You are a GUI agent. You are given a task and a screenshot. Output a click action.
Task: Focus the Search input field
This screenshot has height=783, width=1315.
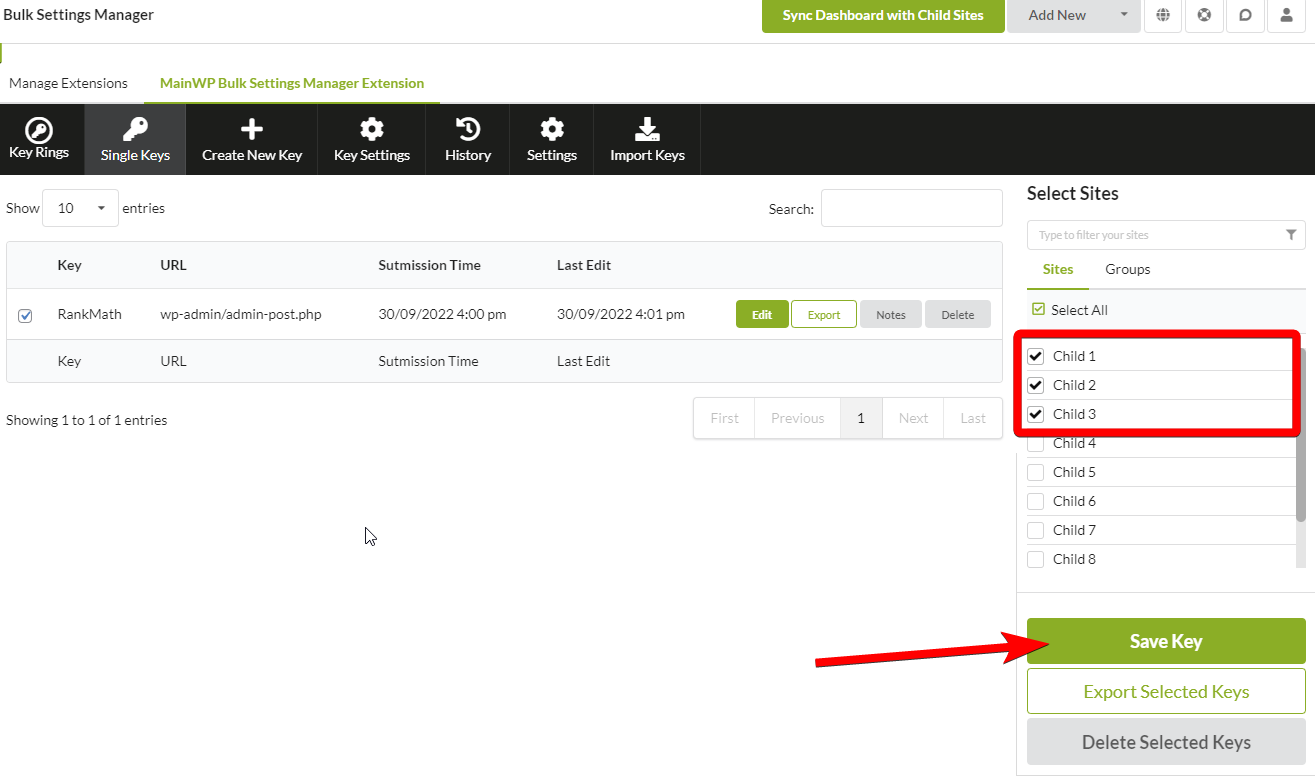point(912,208)
